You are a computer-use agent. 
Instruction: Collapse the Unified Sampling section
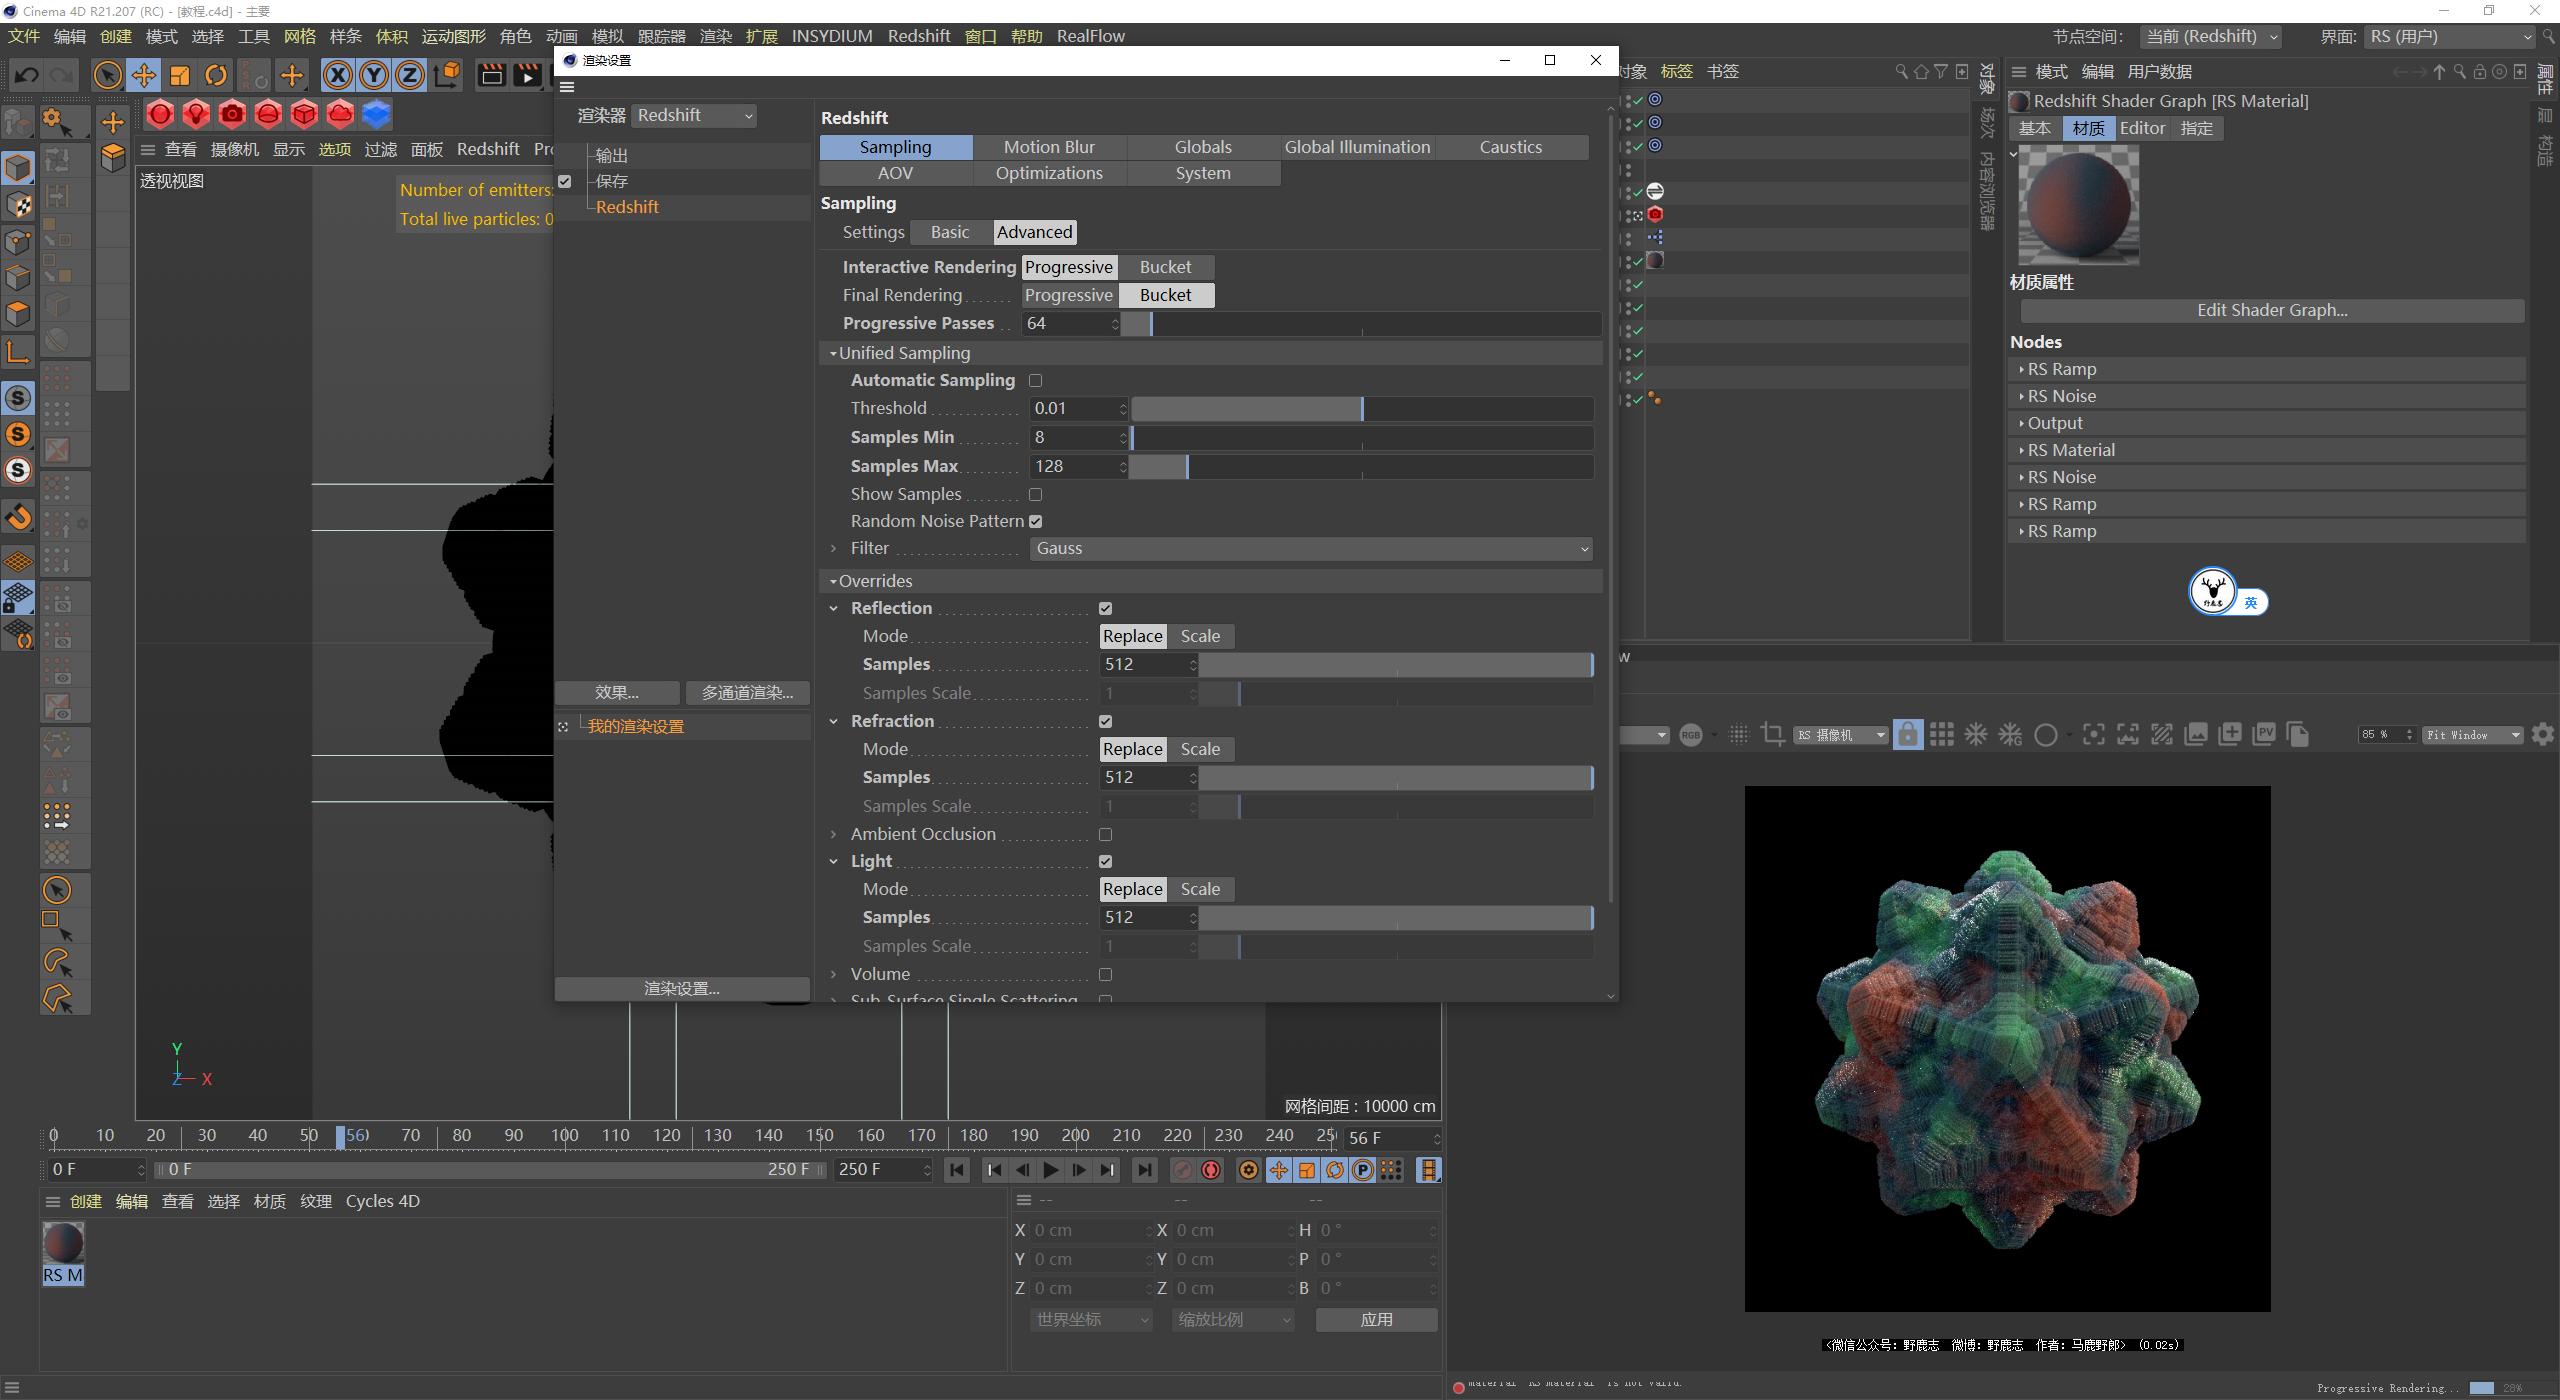point(833,353)
